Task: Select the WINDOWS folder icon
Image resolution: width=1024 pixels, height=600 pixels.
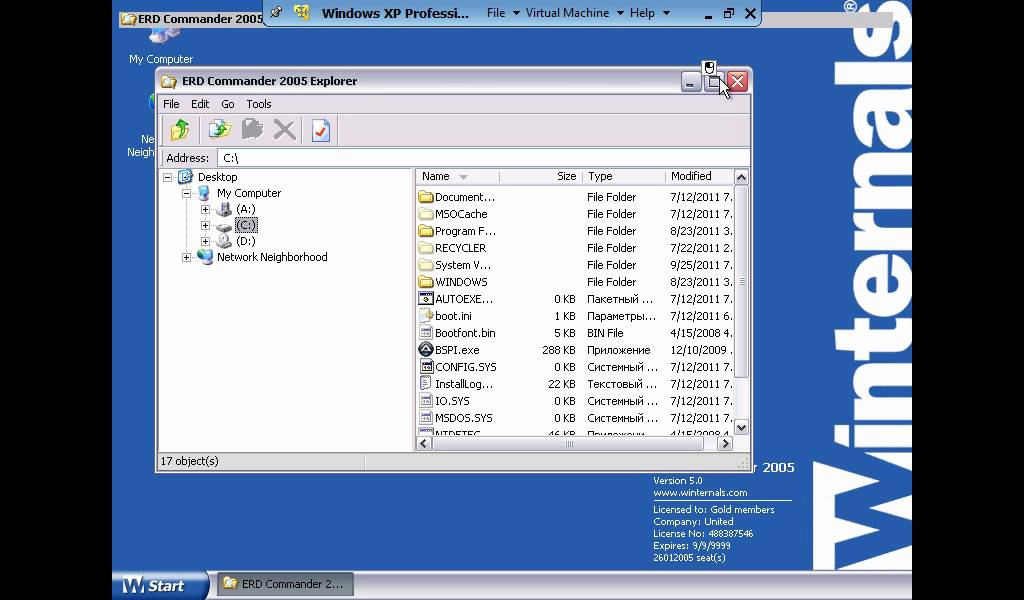Action: 426,282
